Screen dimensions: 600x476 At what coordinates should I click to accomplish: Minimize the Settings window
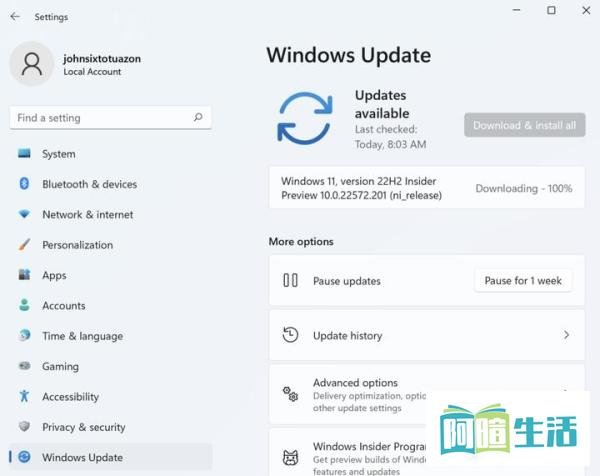tap(517, 10)
